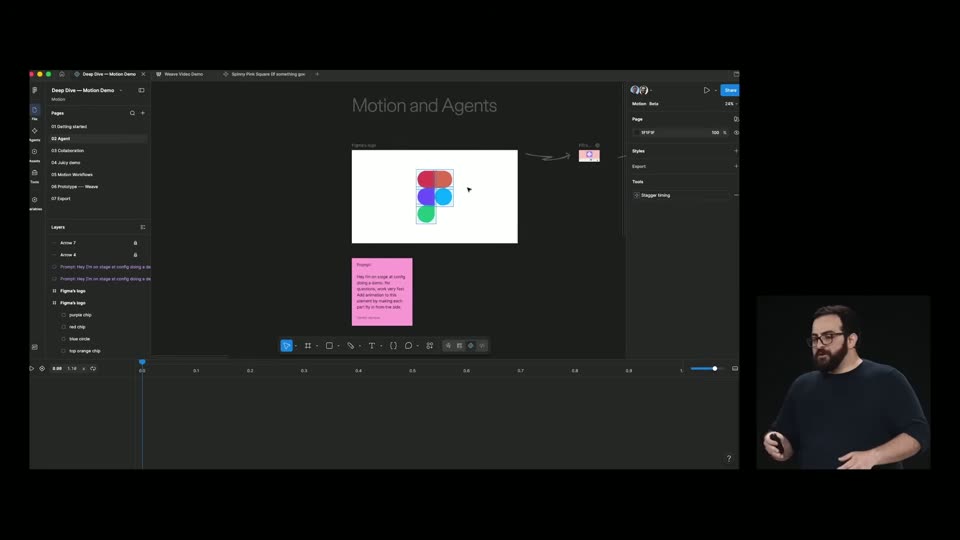
Task: Open the Figma main menu icon
Action: [x=35, y=90]
